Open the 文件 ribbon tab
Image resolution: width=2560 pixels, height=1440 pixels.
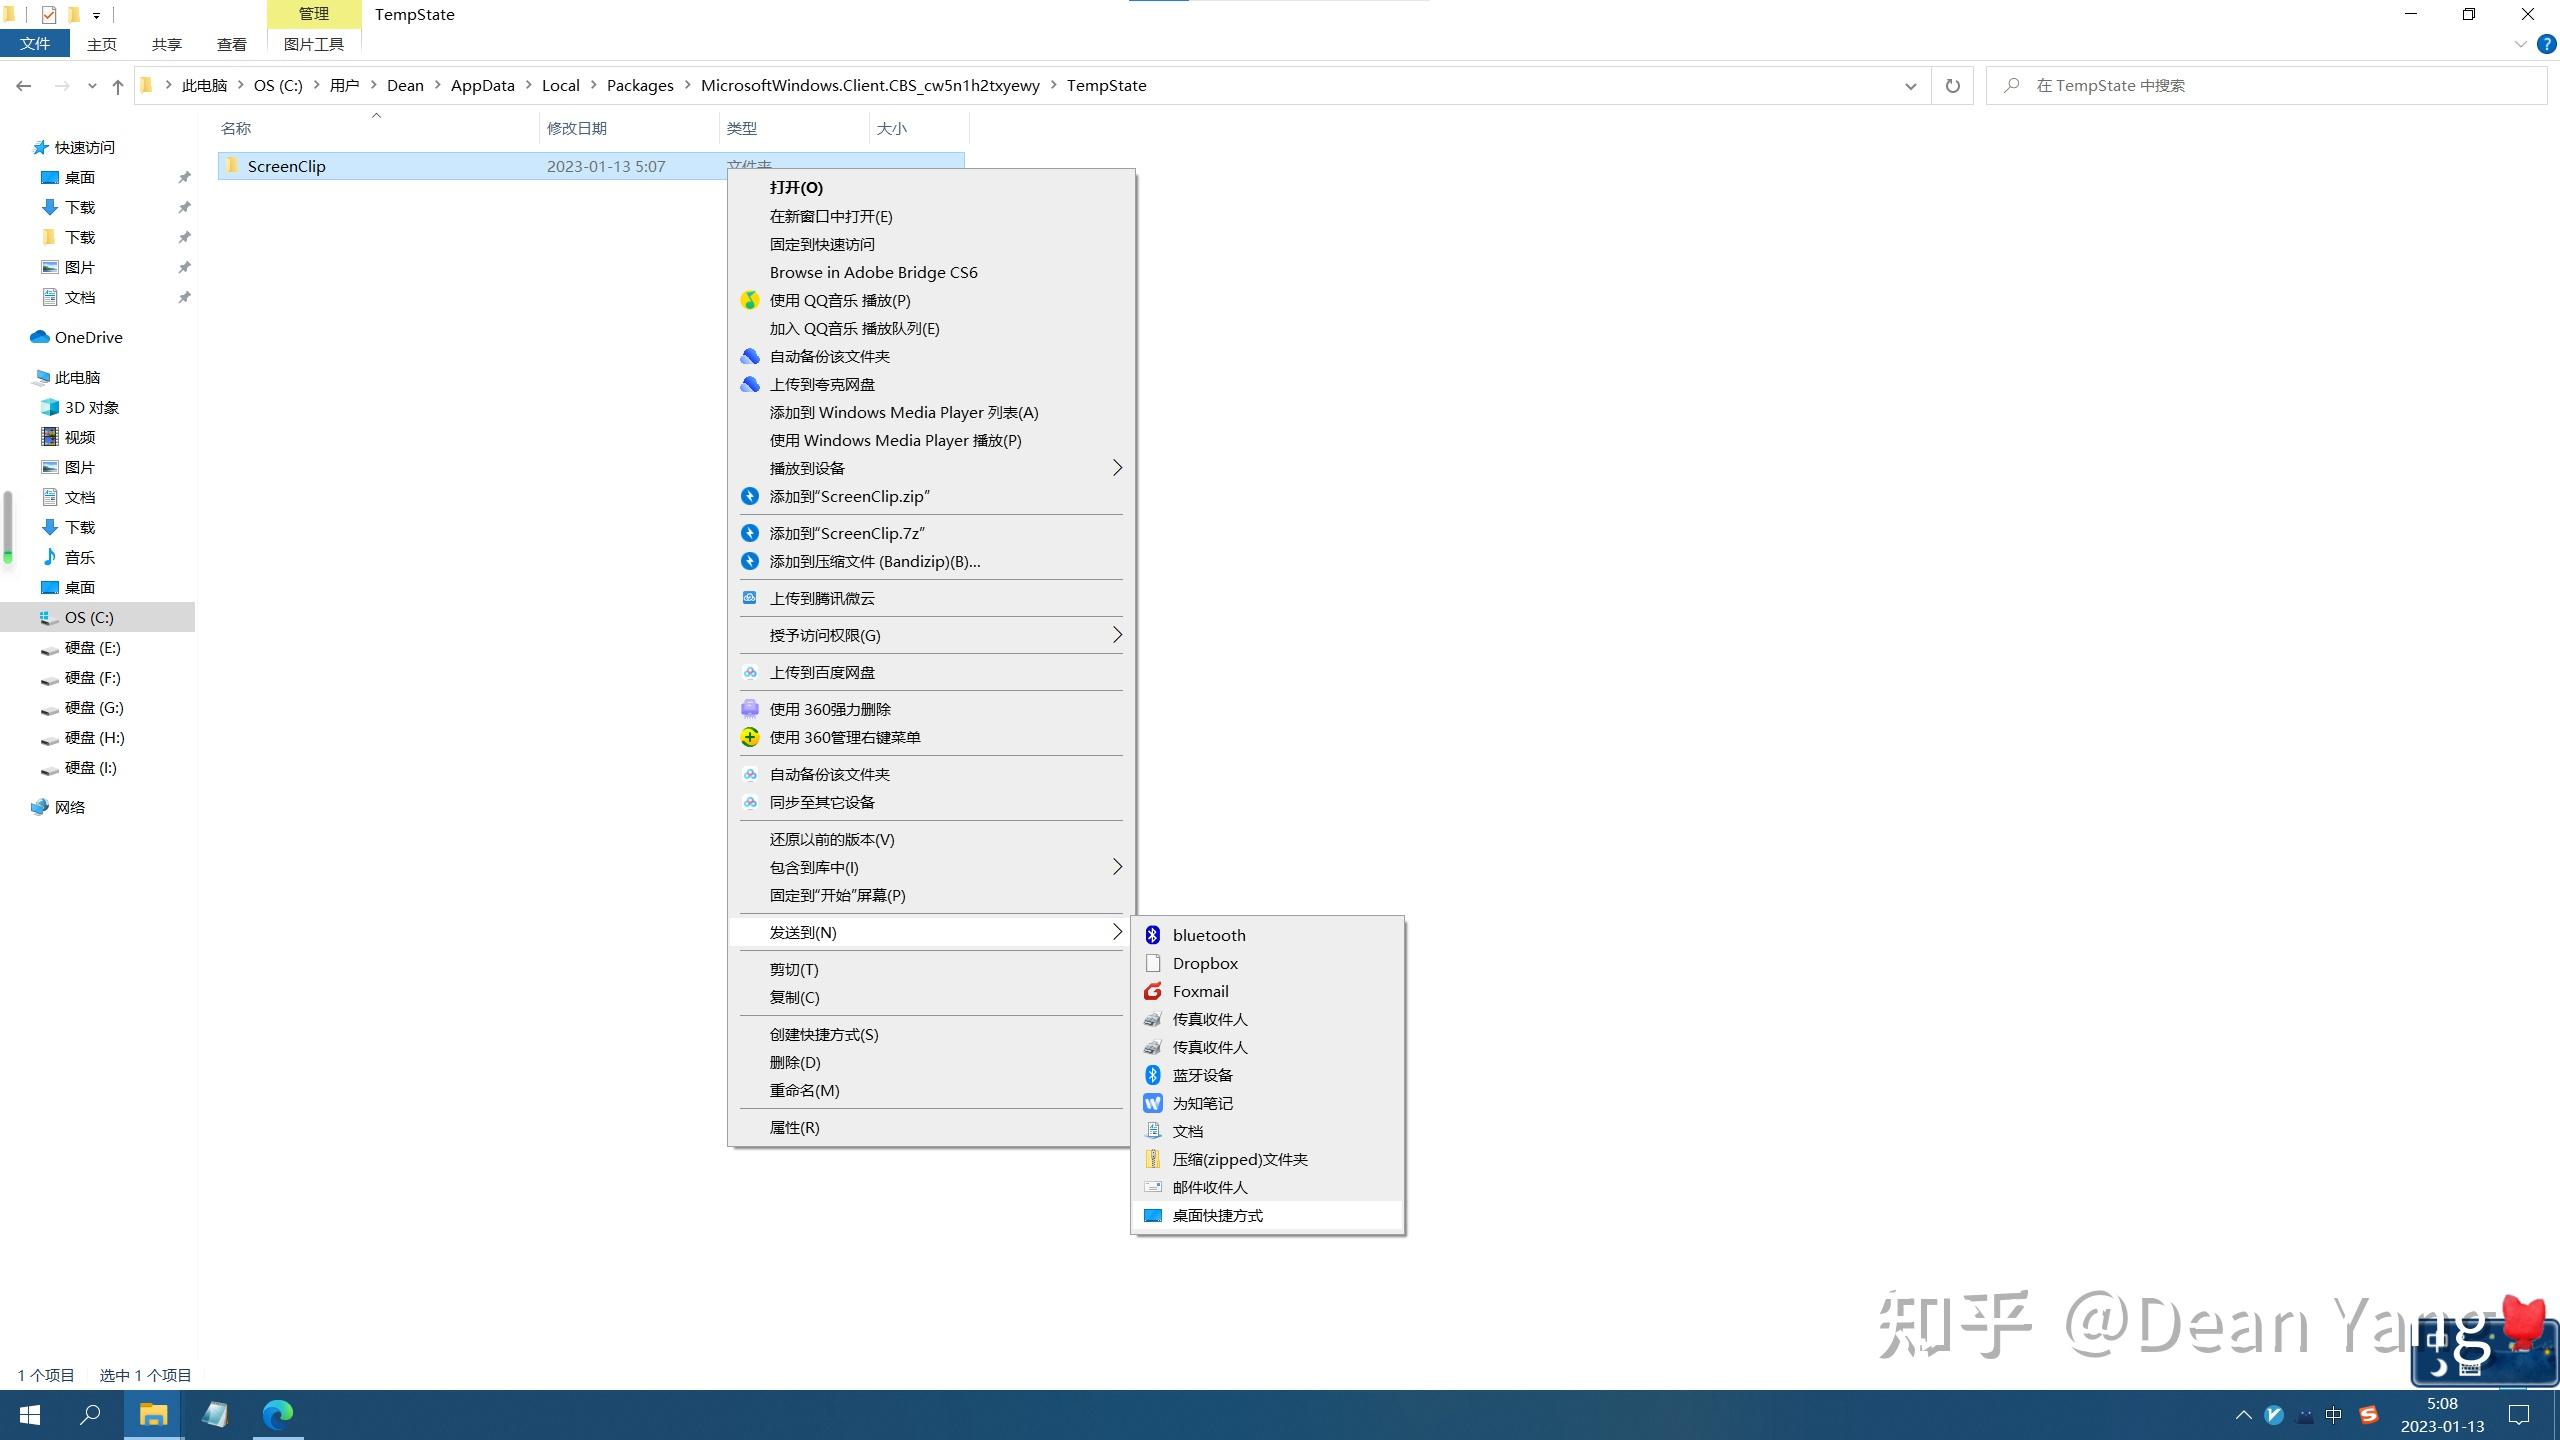[x=35, y=44]
